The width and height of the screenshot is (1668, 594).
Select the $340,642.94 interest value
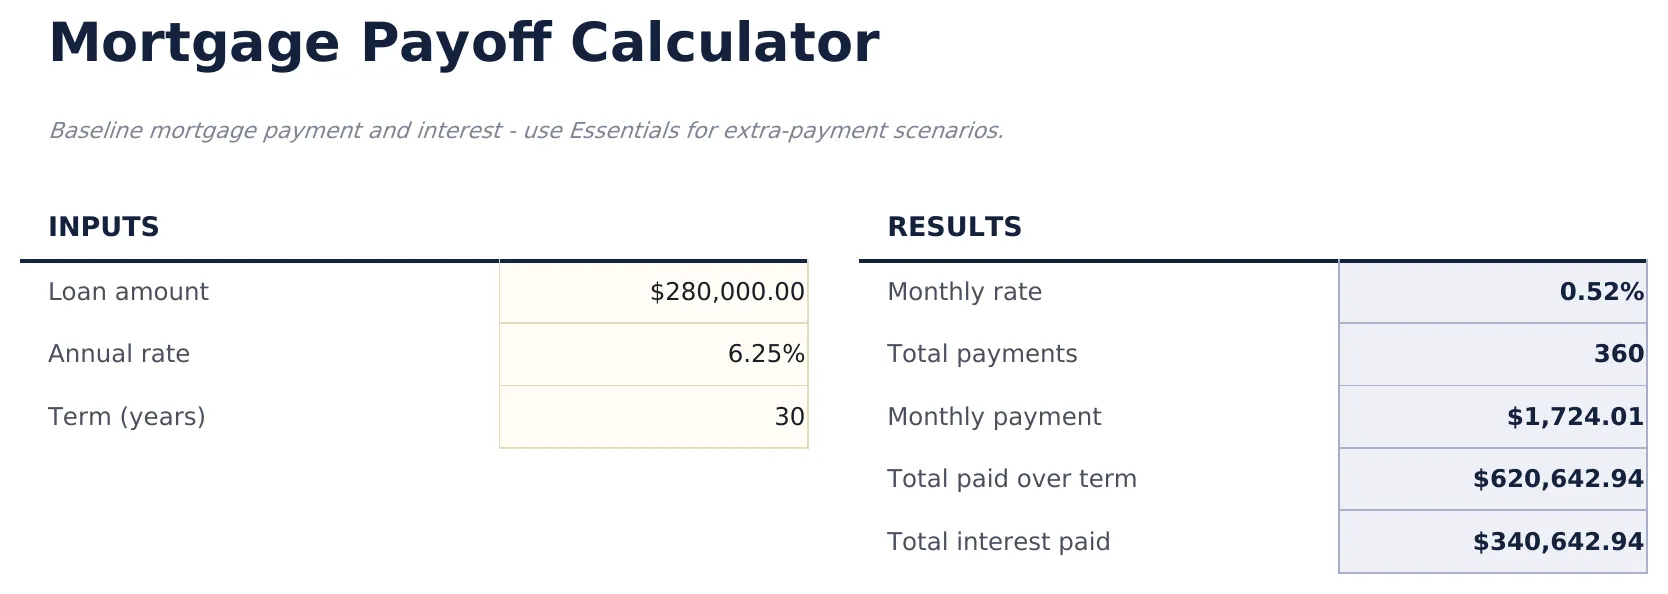pos(1555,541)
